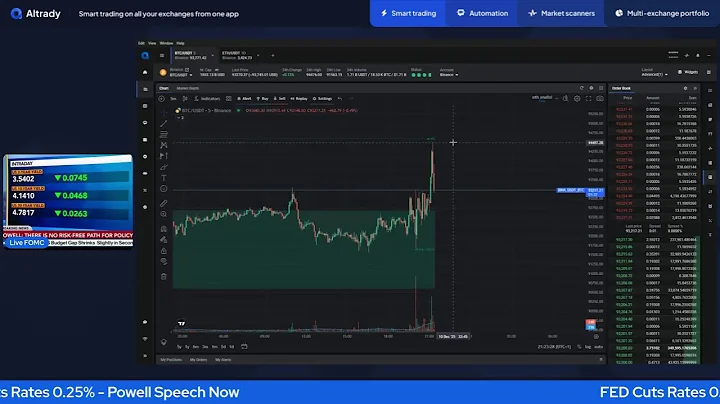Select the text annotation tool

pos(163,178)
